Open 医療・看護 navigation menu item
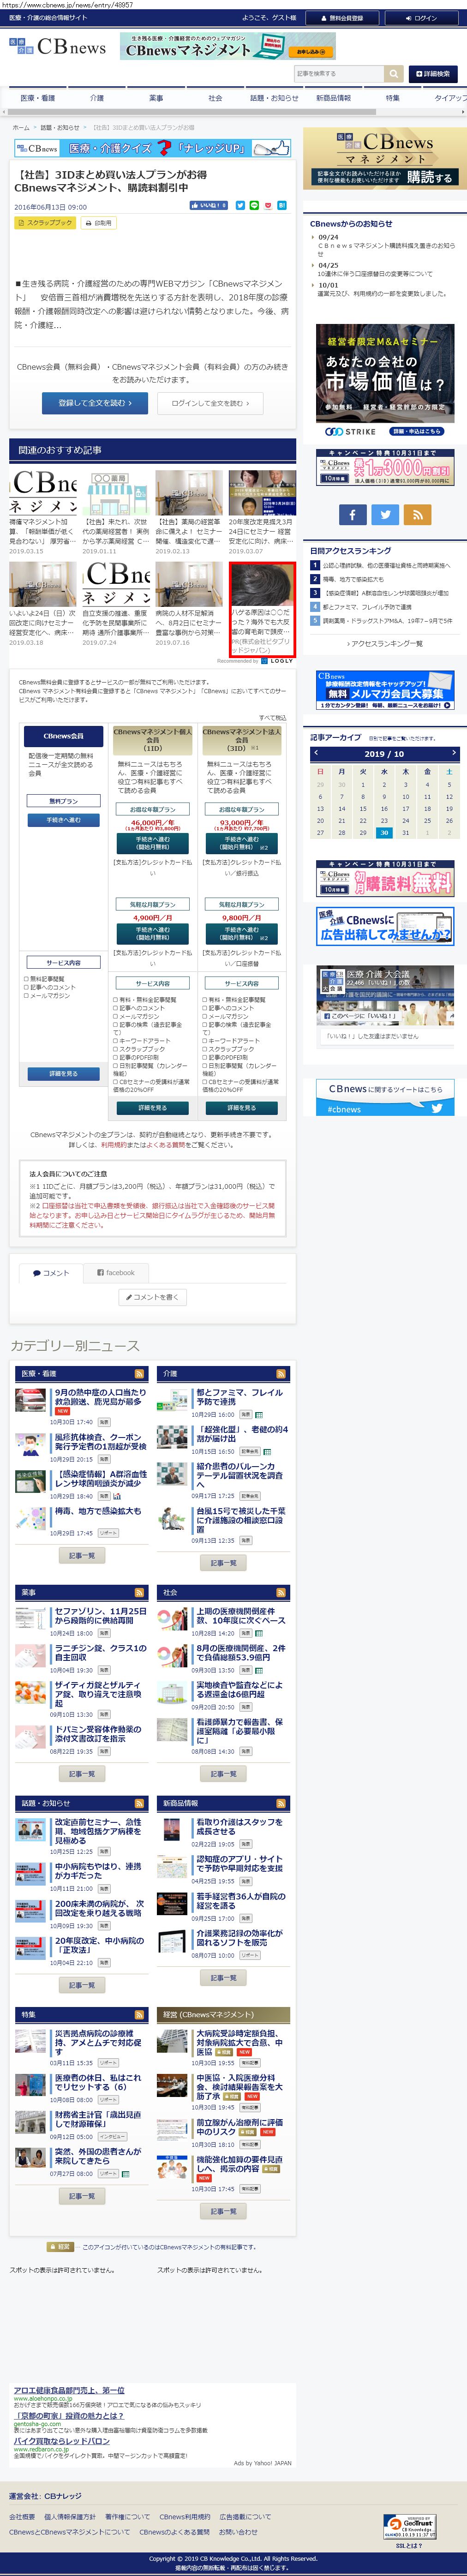467x2576 pixels. click(x=38, y=98)
